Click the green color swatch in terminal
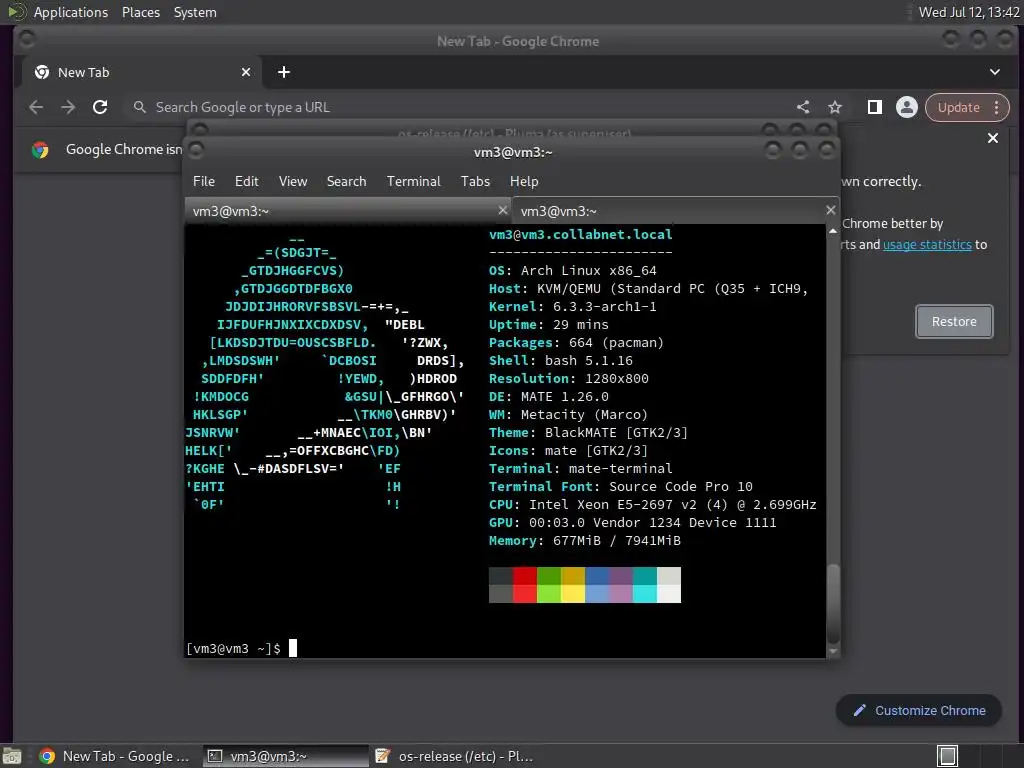 click(x=549, y=584)
